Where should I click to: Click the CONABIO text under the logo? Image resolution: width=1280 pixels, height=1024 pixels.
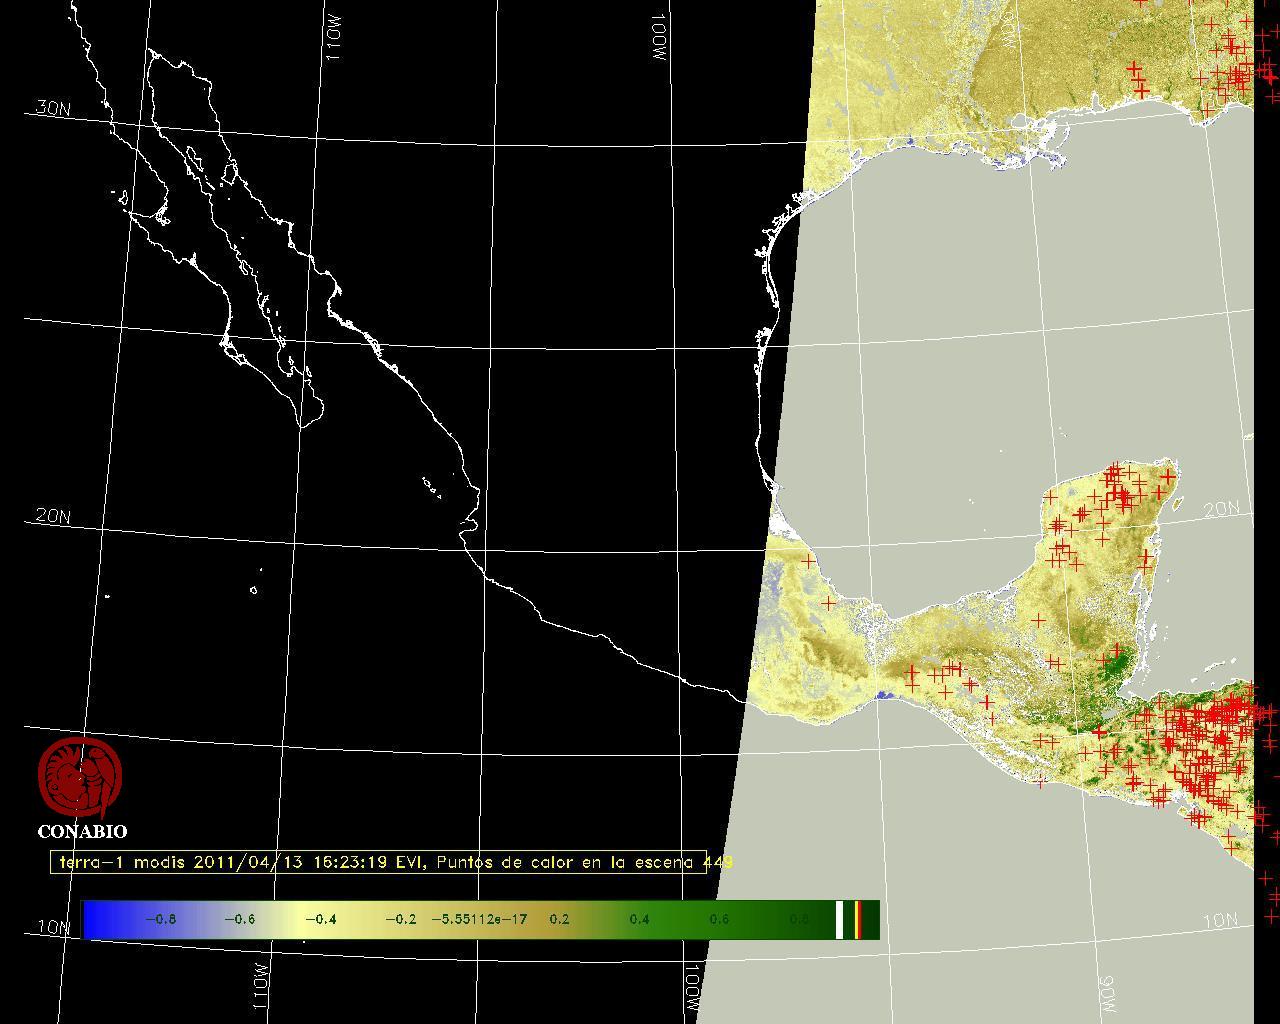(x=82, y=832)
